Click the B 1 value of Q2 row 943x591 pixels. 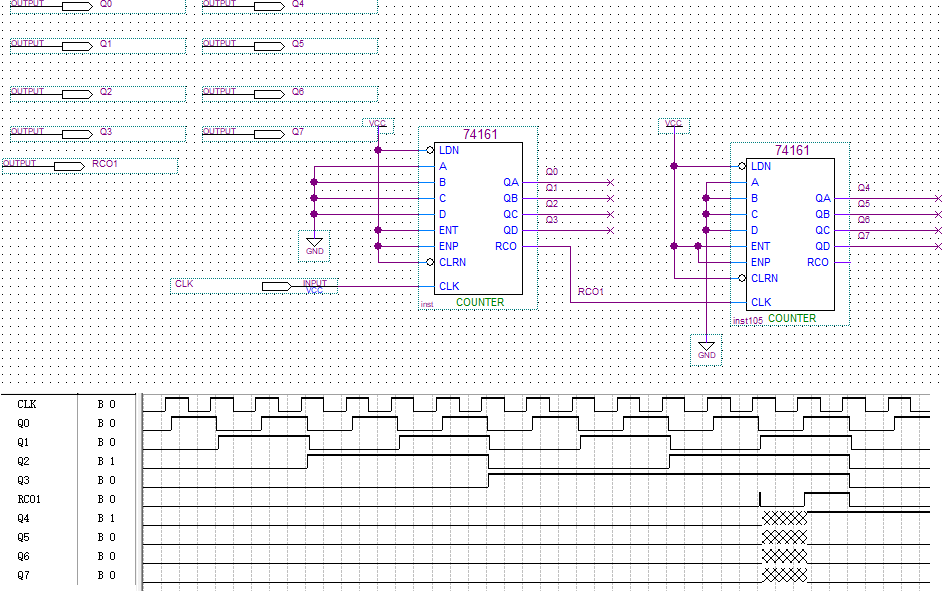[106, 461]
